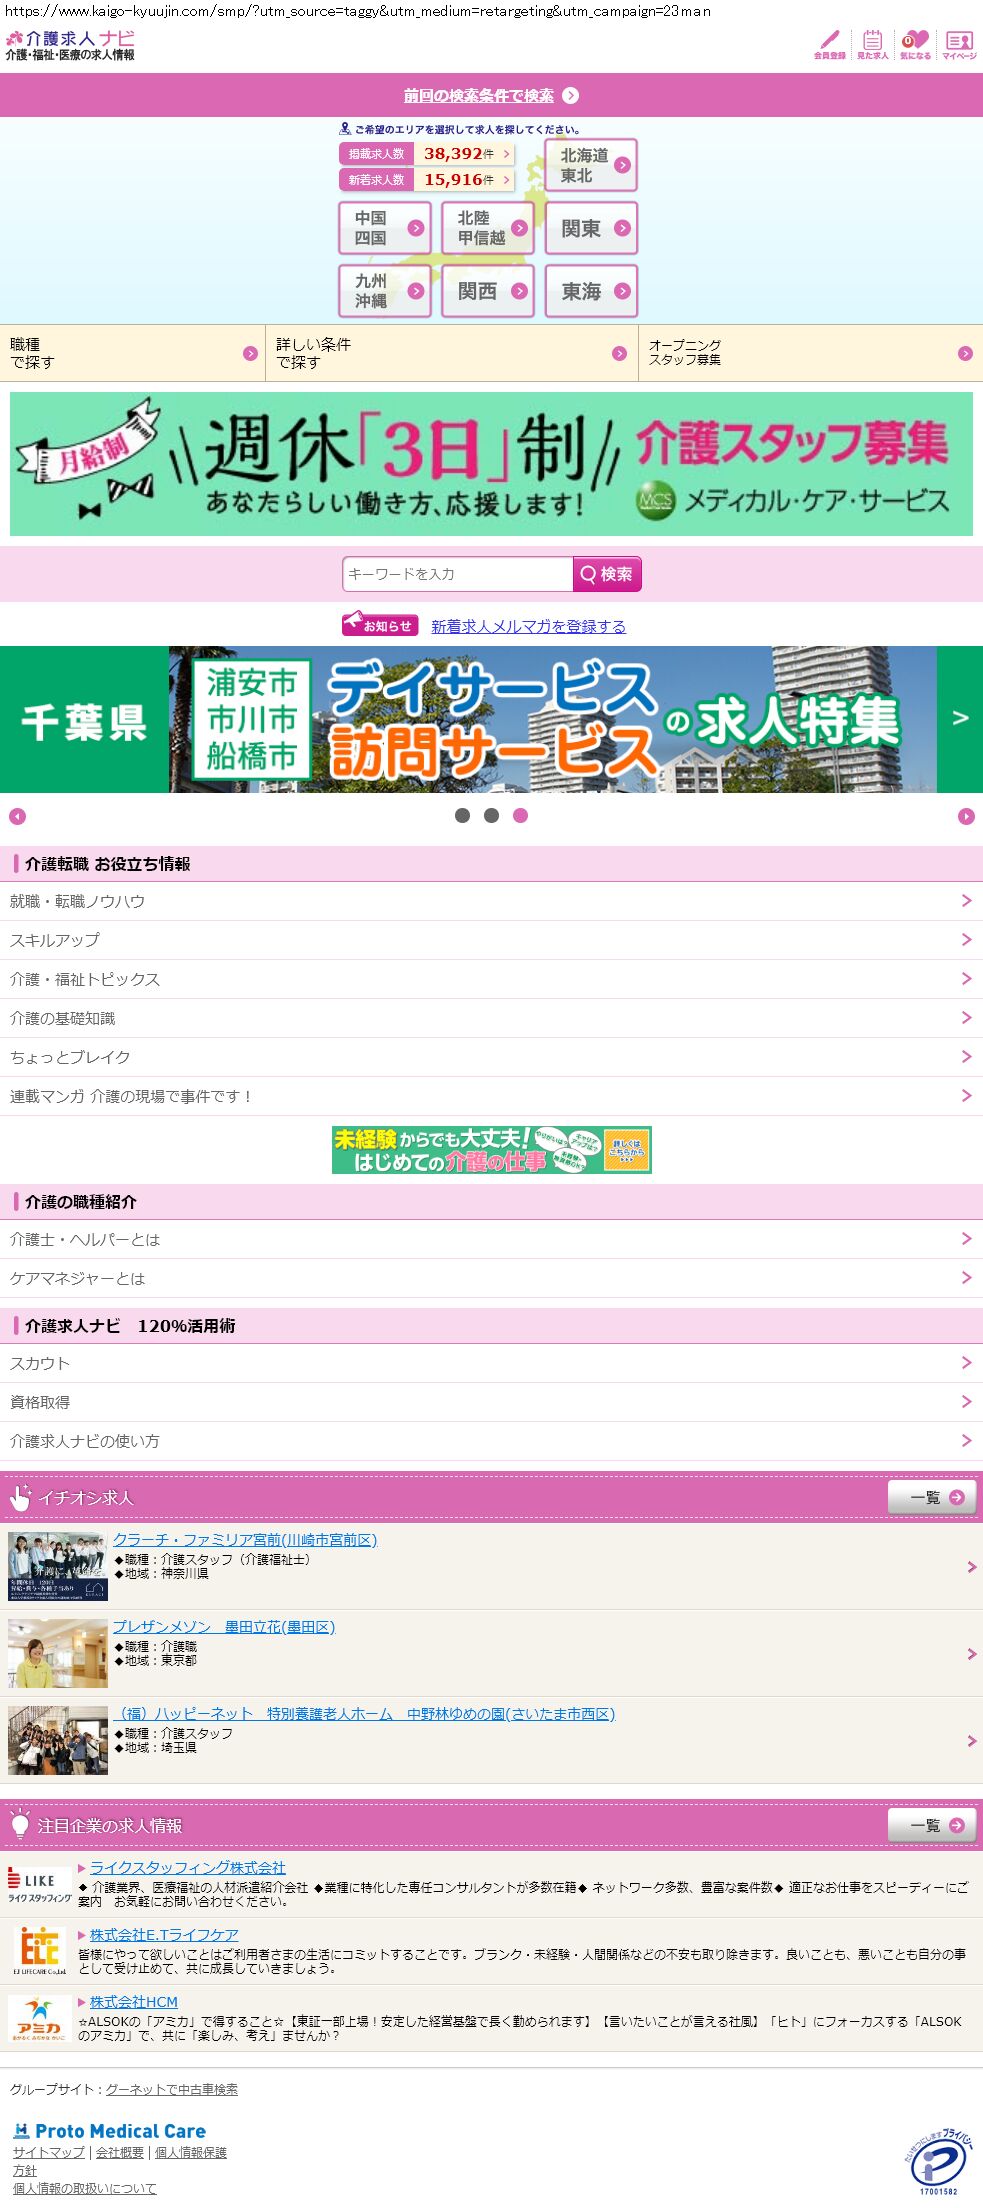Screen dimensions: 983x2208
Task: Click the 週休3日制 banner advertisement
Action: 491,464
